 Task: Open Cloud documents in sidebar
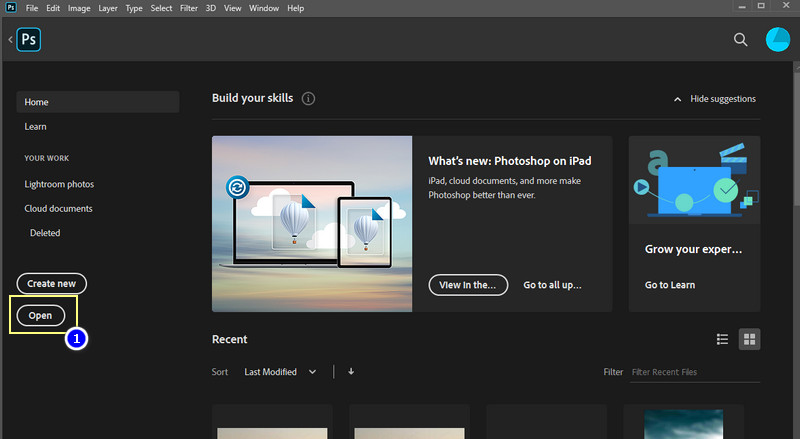click(58, 209)
